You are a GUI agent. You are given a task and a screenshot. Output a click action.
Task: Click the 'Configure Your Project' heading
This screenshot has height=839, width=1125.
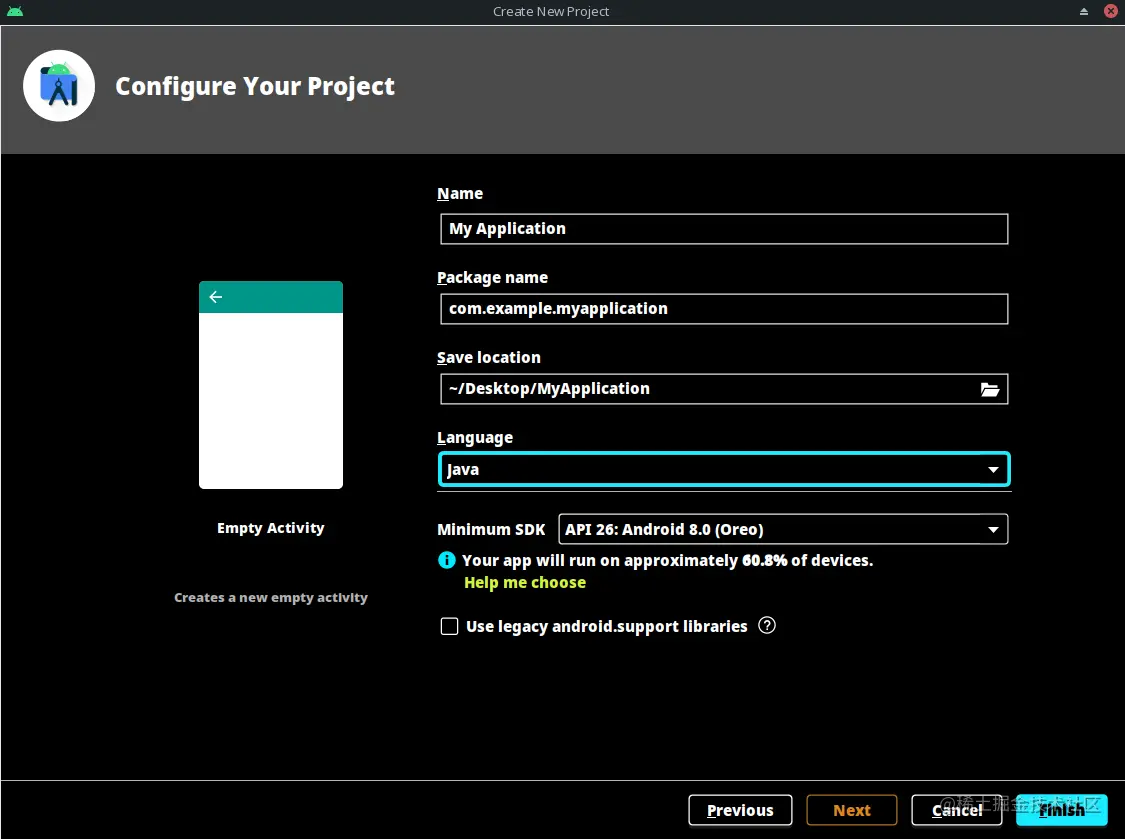click(x=255, y=86)
